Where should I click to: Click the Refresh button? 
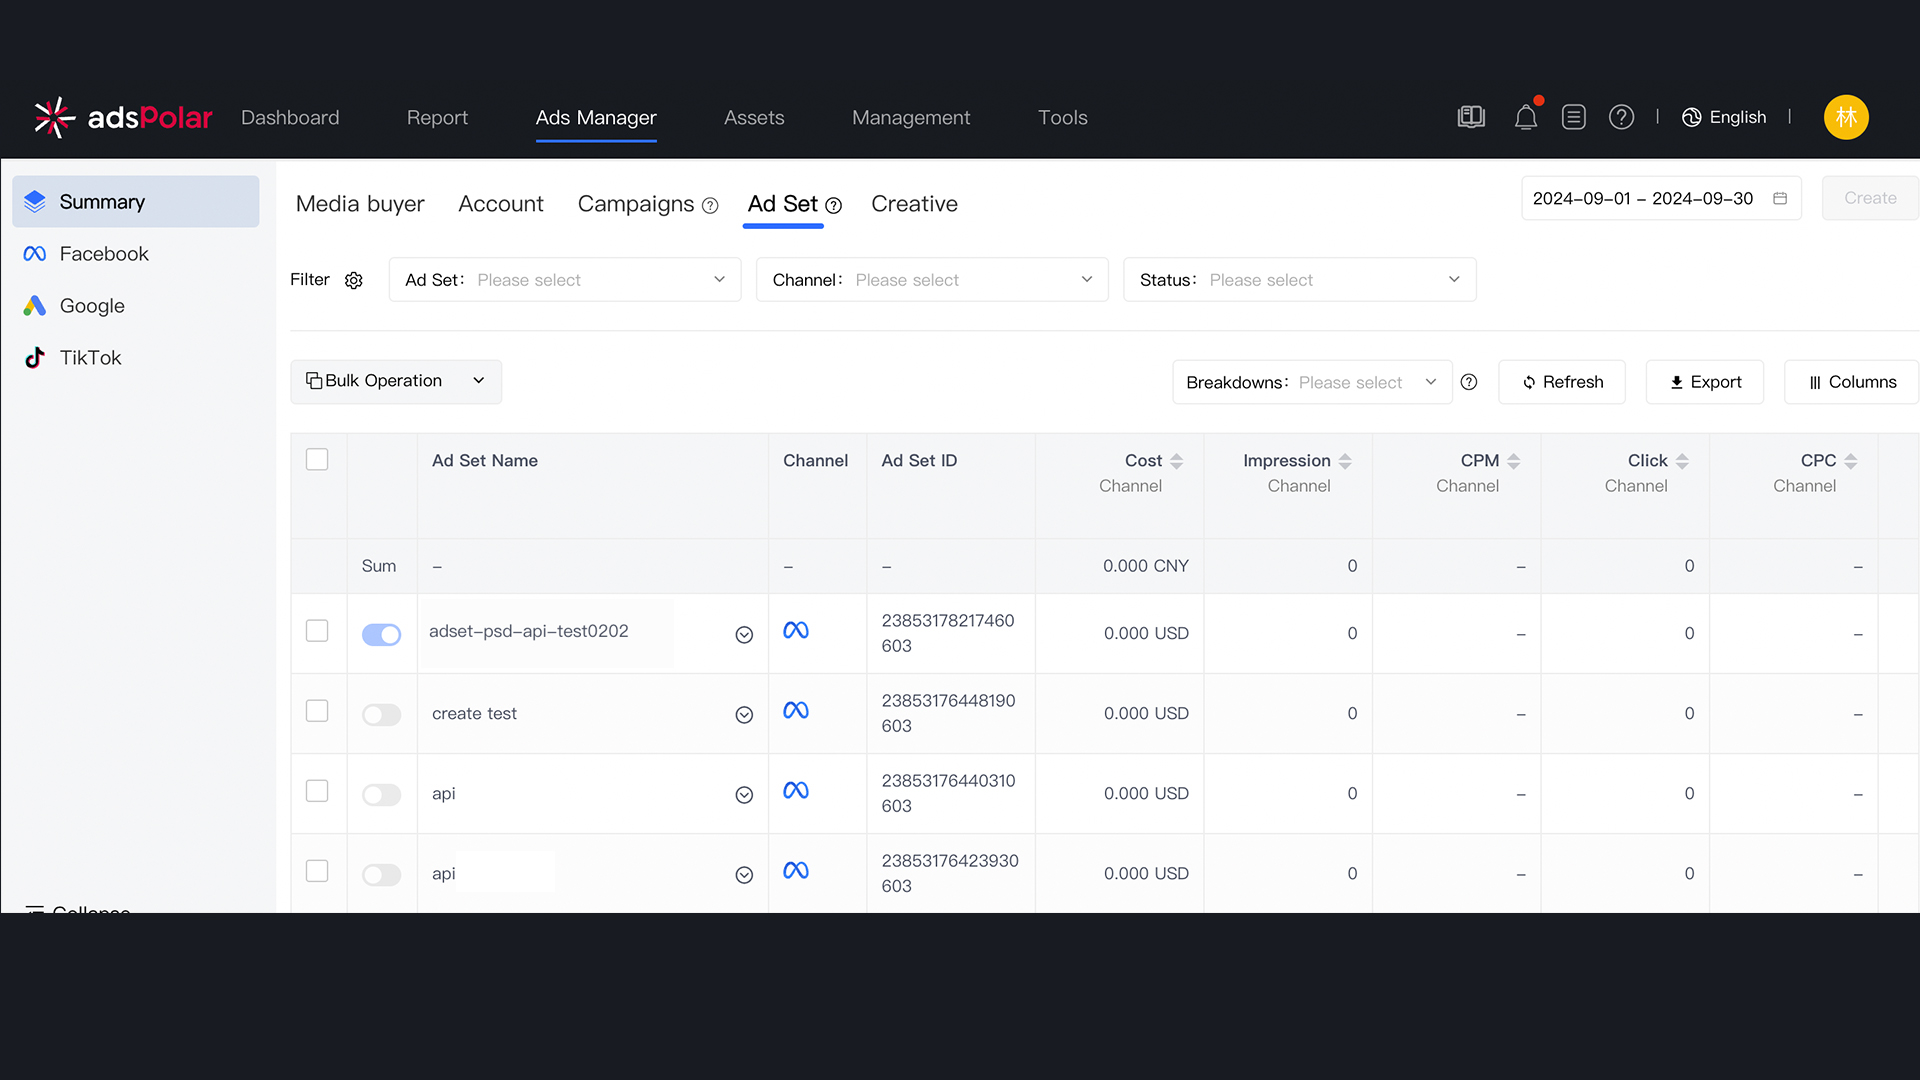pos(1562,382)
